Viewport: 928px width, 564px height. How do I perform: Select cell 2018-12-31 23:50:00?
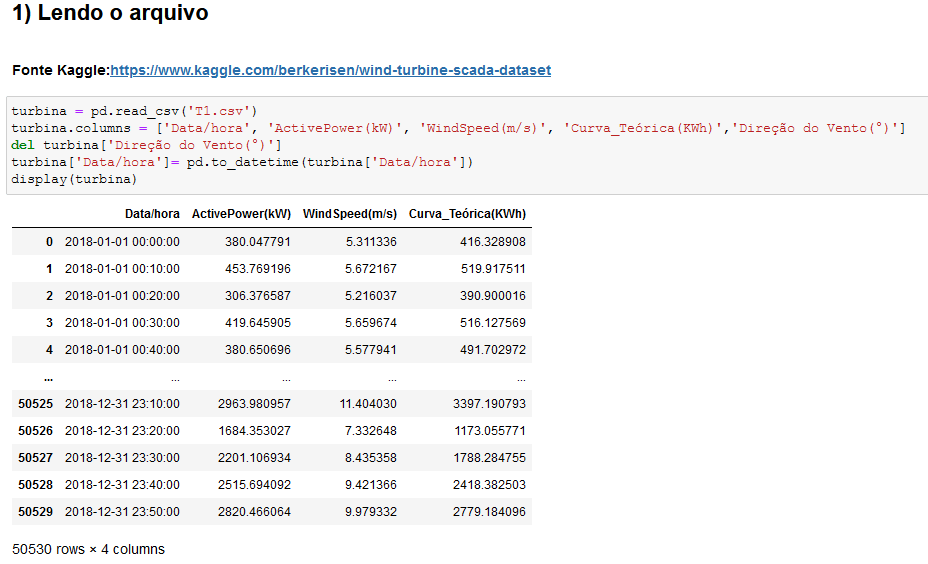pyautogui.click(x=122, y=512)
